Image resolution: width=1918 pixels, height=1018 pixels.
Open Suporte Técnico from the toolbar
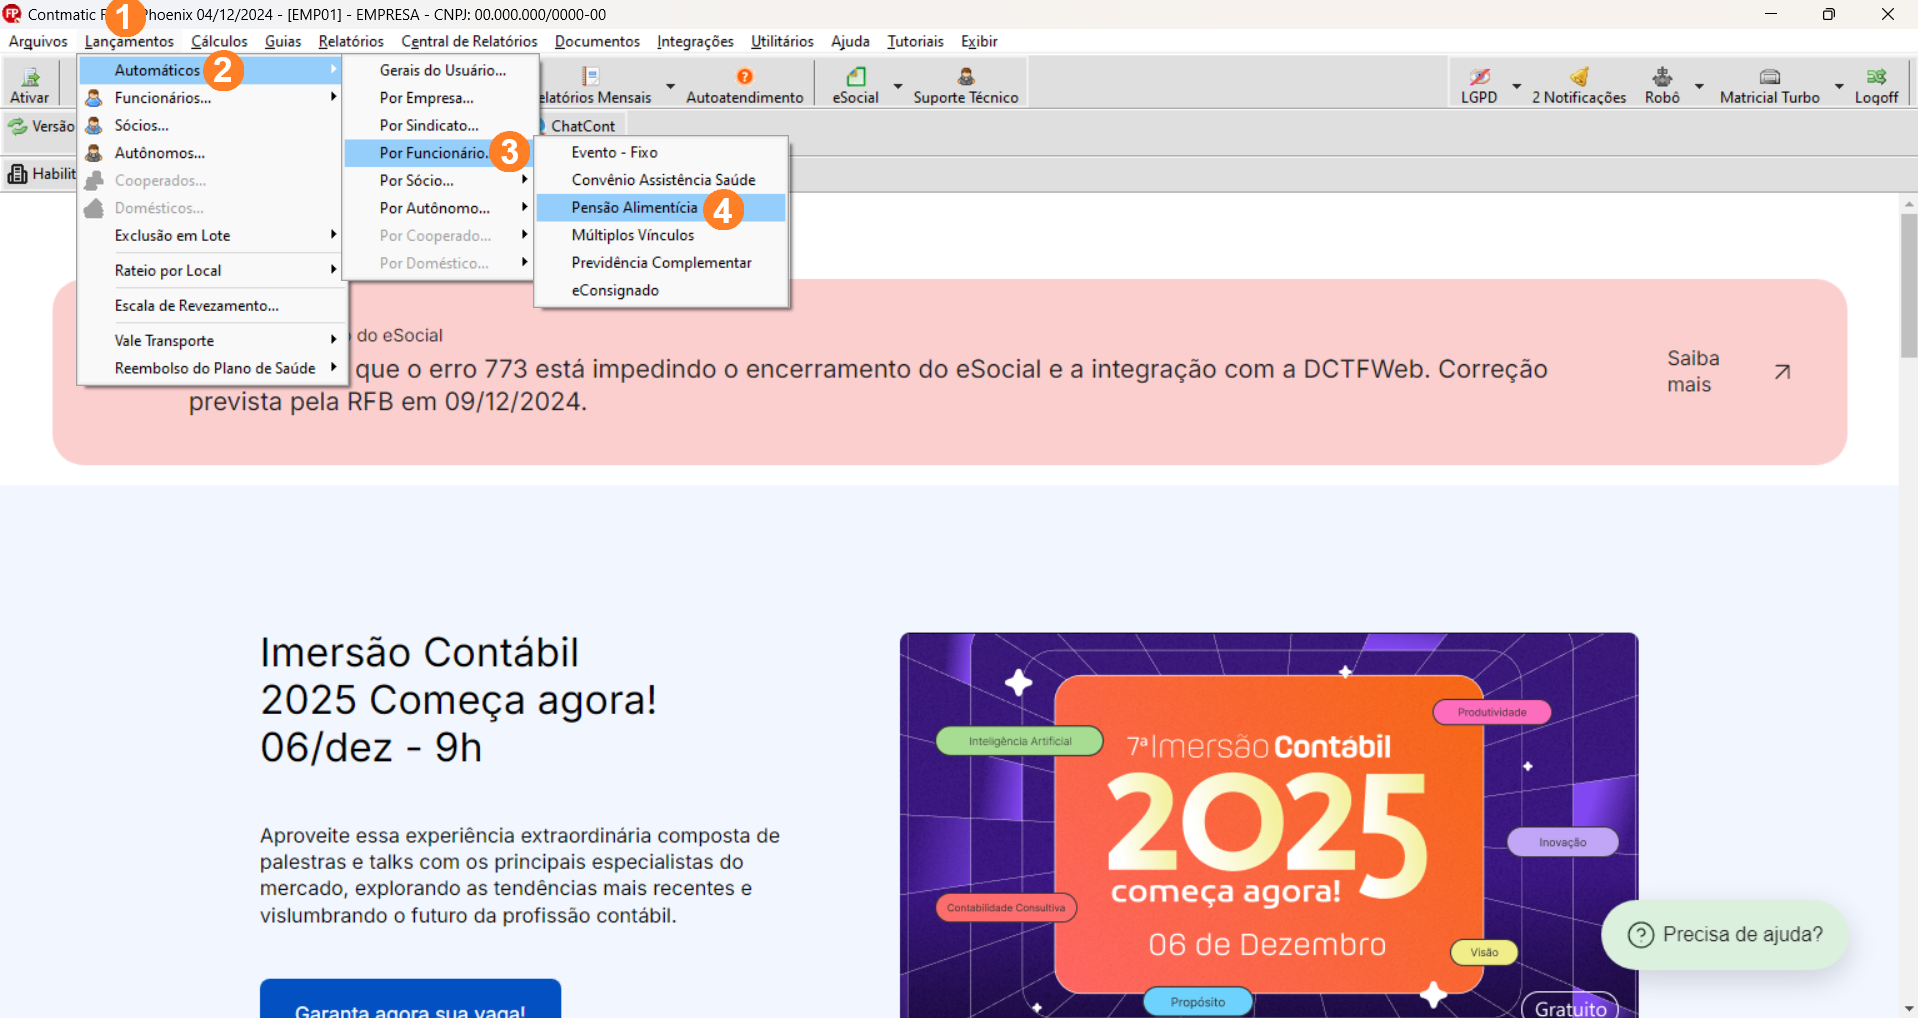tap(965, 78)
